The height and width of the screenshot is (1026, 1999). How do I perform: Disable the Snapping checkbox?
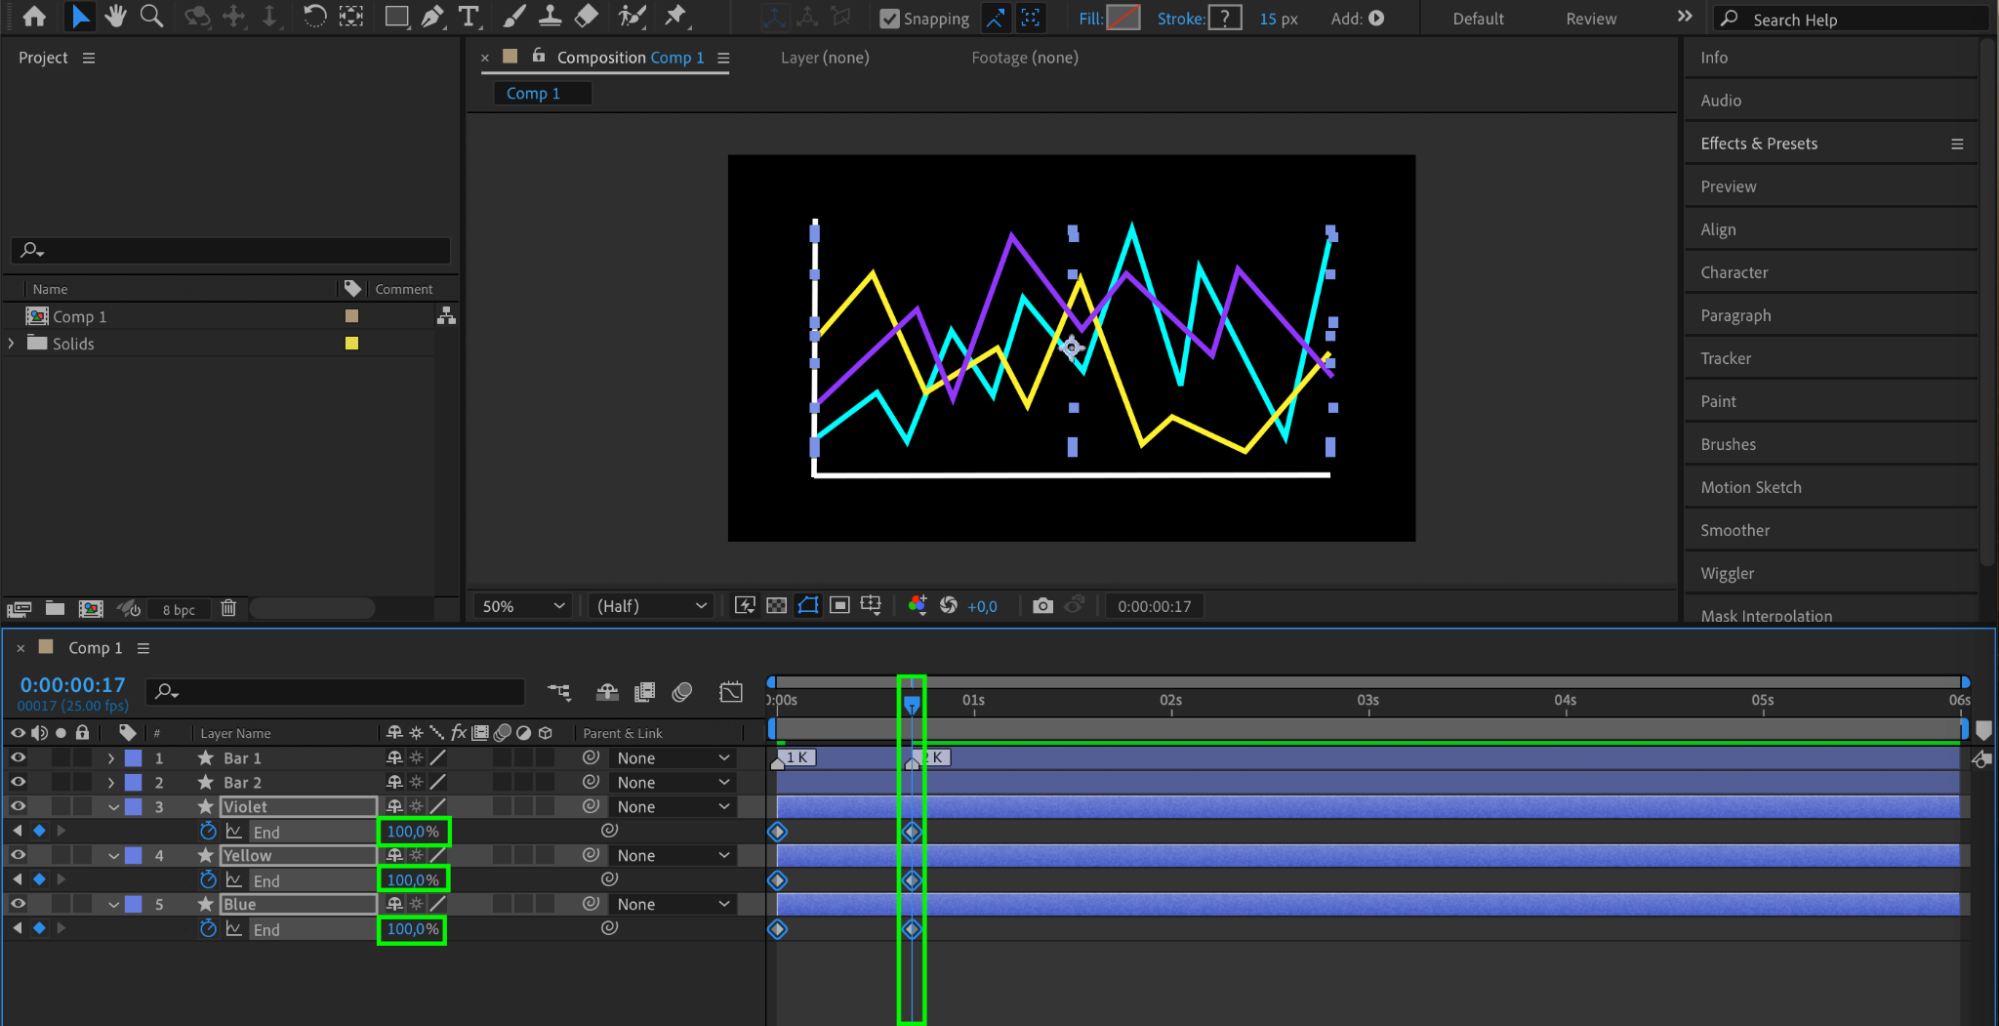click(x=889, y=18)
